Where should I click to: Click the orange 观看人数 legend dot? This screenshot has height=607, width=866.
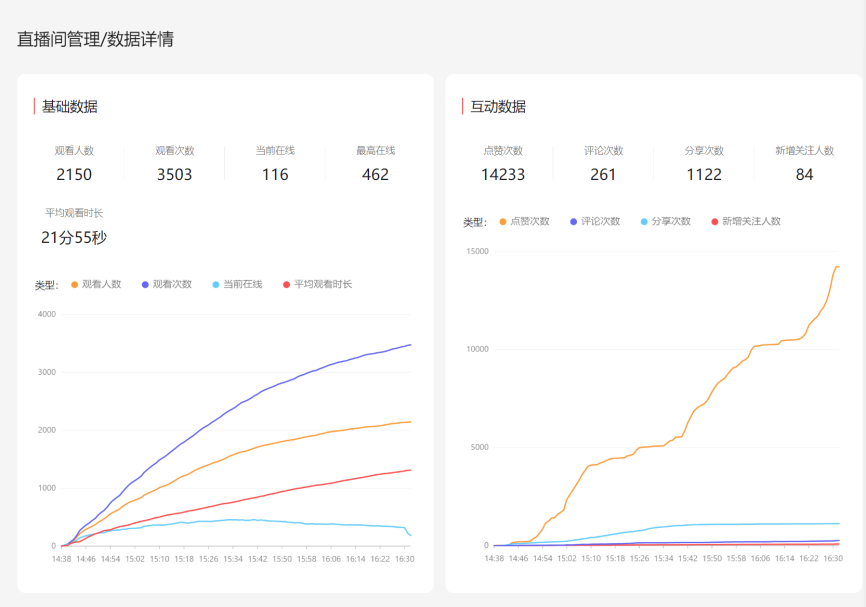point(75,284)
